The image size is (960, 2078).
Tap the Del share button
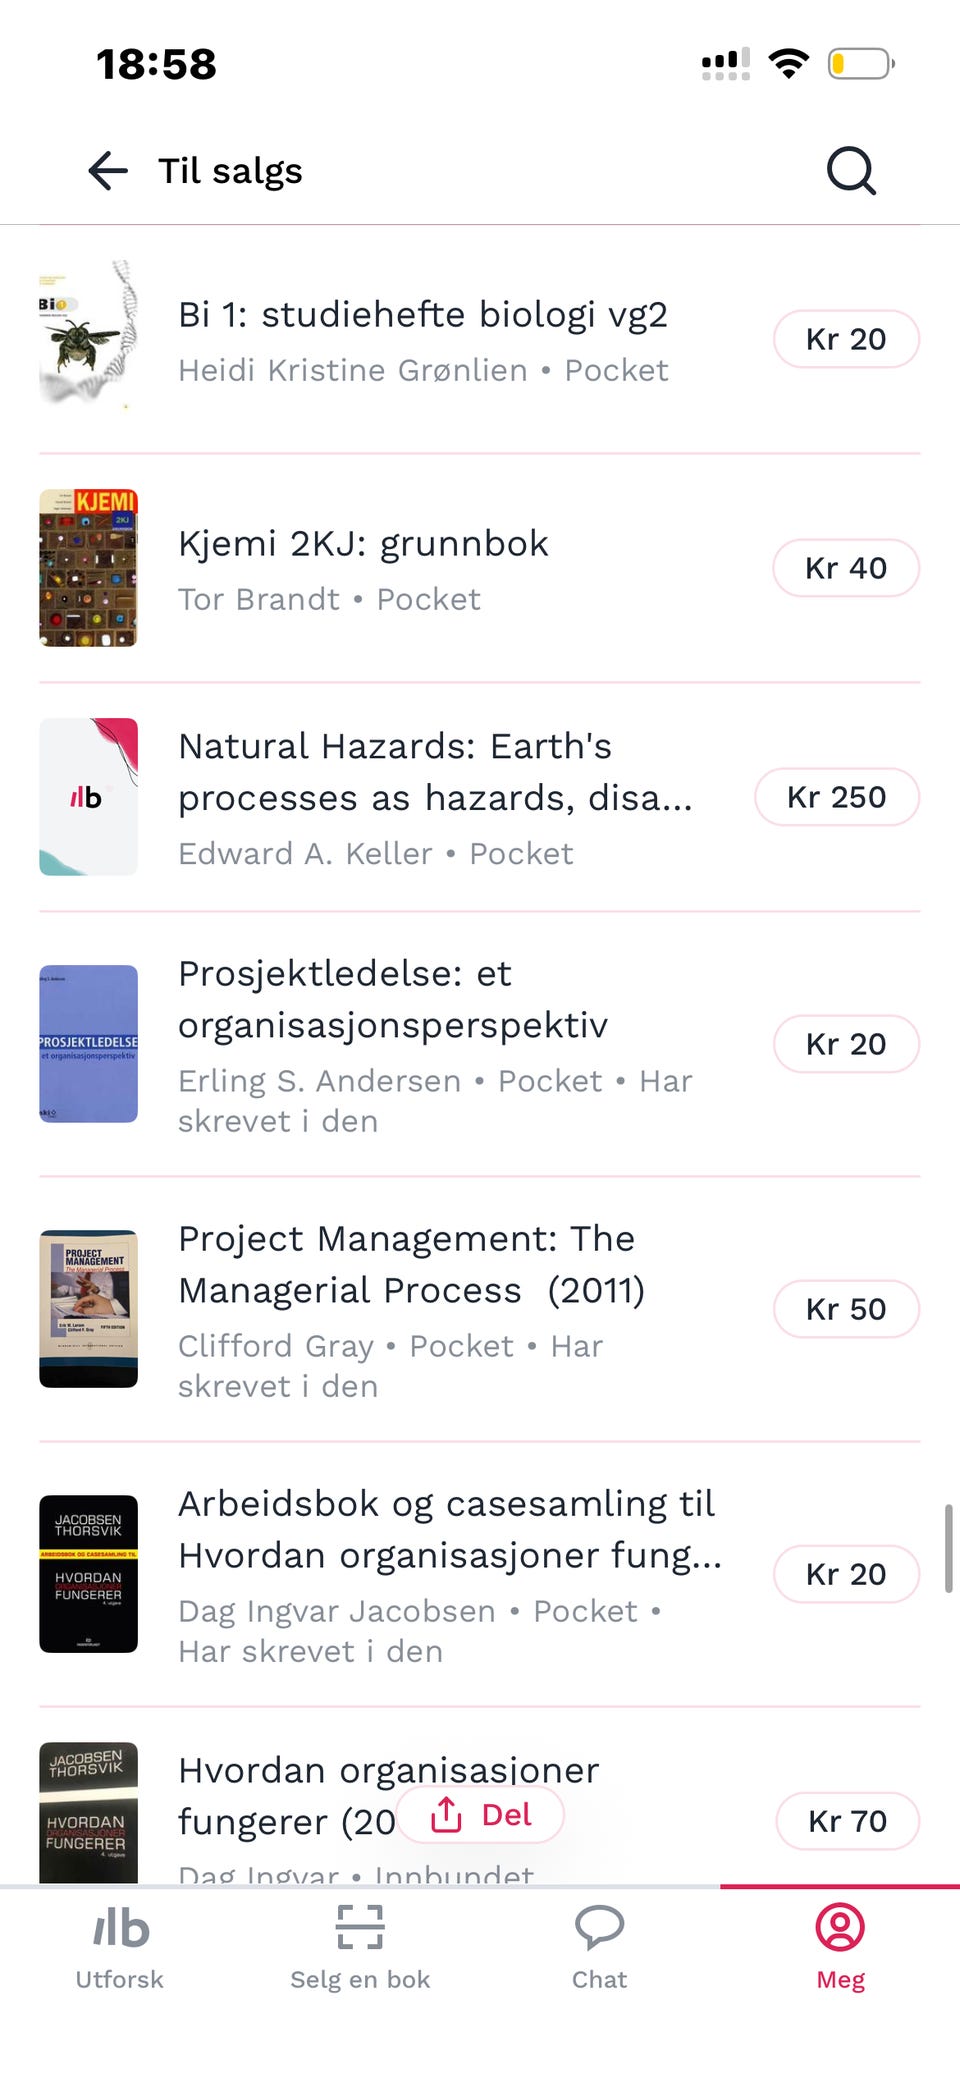(481, 1814)
